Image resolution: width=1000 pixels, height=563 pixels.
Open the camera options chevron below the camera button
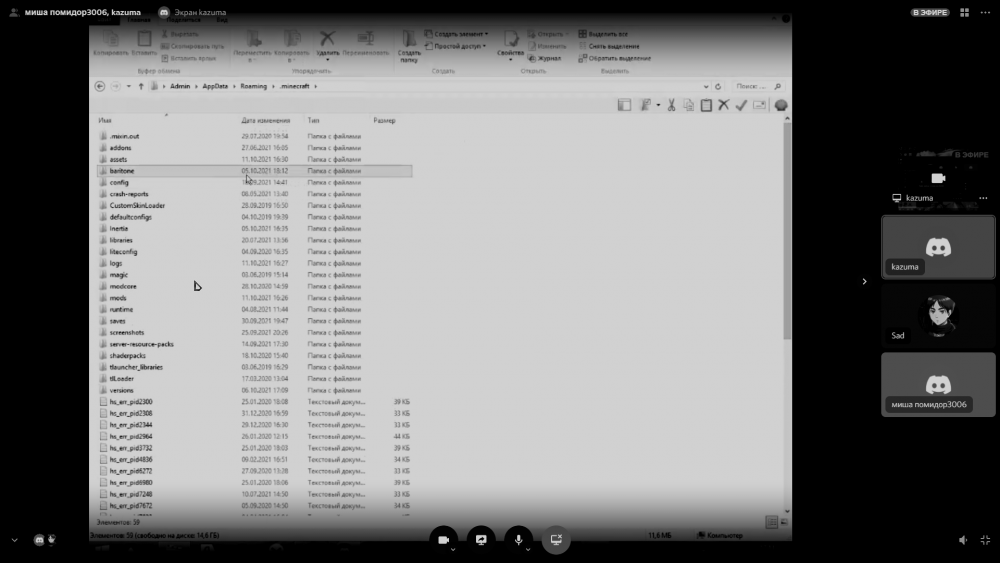[453, 549]
